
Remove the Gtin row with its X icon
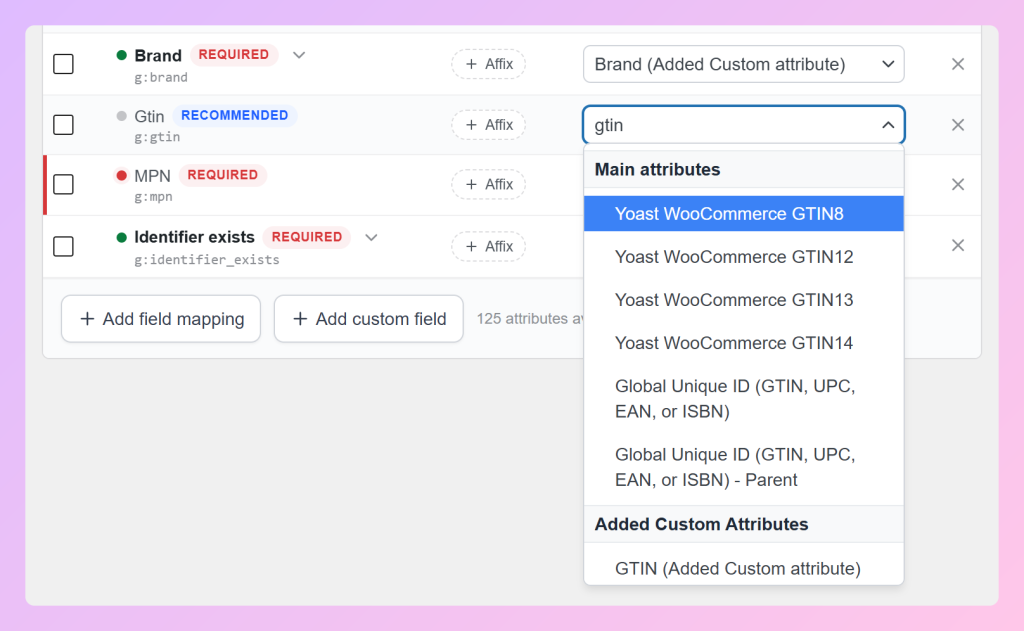coord(957,125)
